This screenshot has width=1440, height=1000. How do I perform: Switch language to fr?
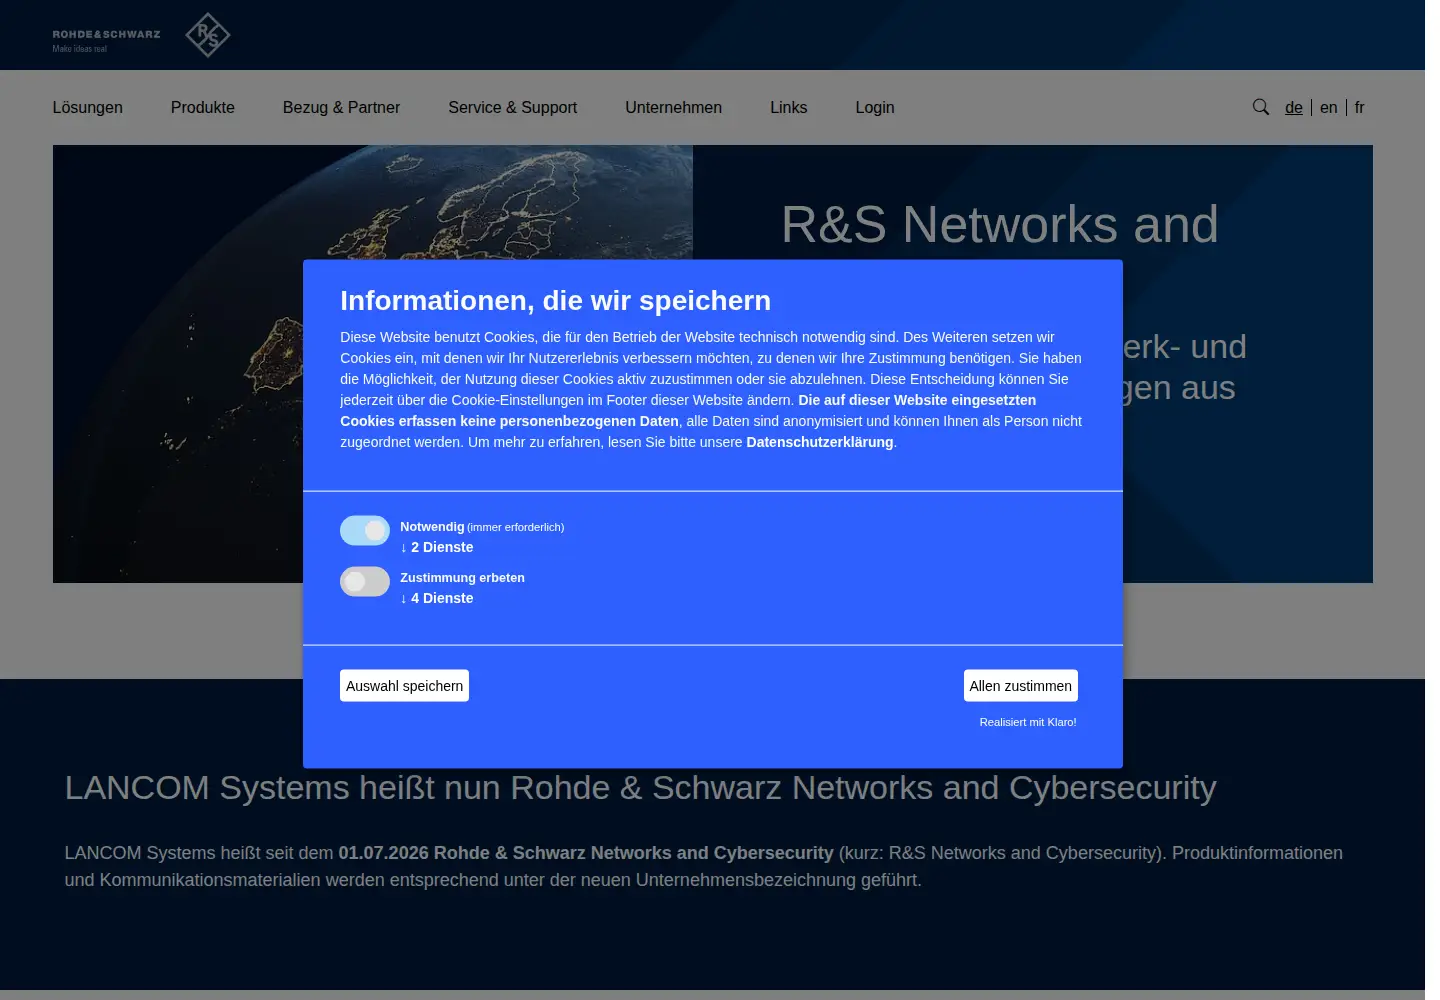click(1360, 107)
